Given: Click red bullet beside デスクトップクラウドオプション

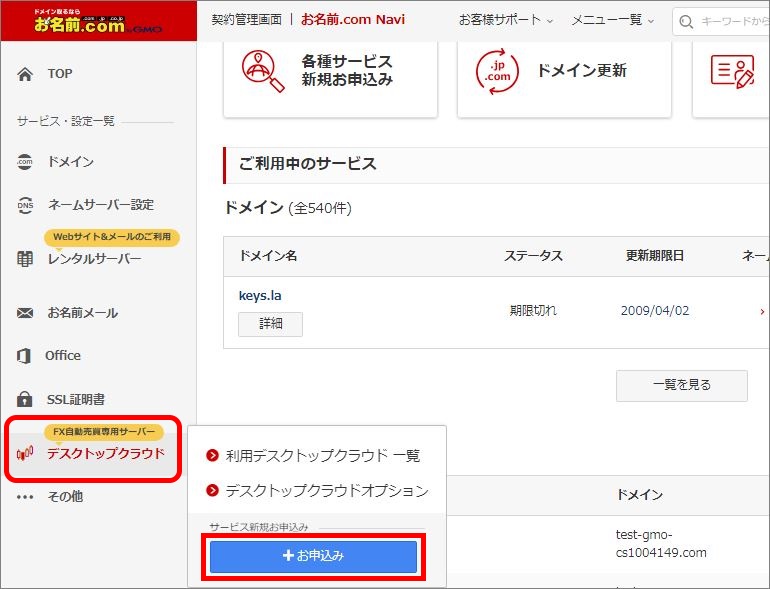Looking at the screenshot, I should [x=212, y=490].
